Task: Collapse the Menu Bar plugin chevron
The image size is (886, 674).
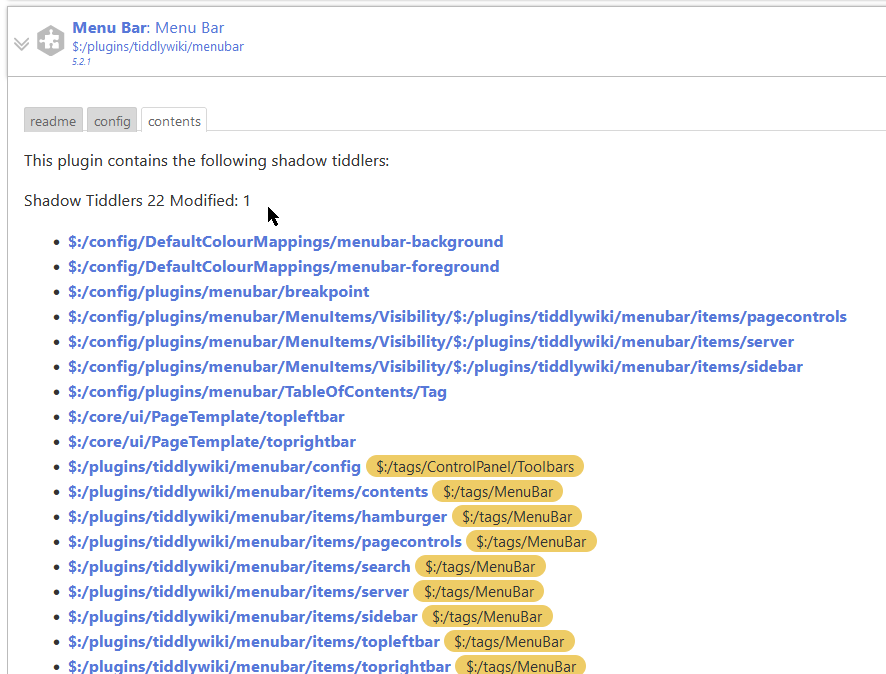Action: pyautogui.click(x=21, y=44)
